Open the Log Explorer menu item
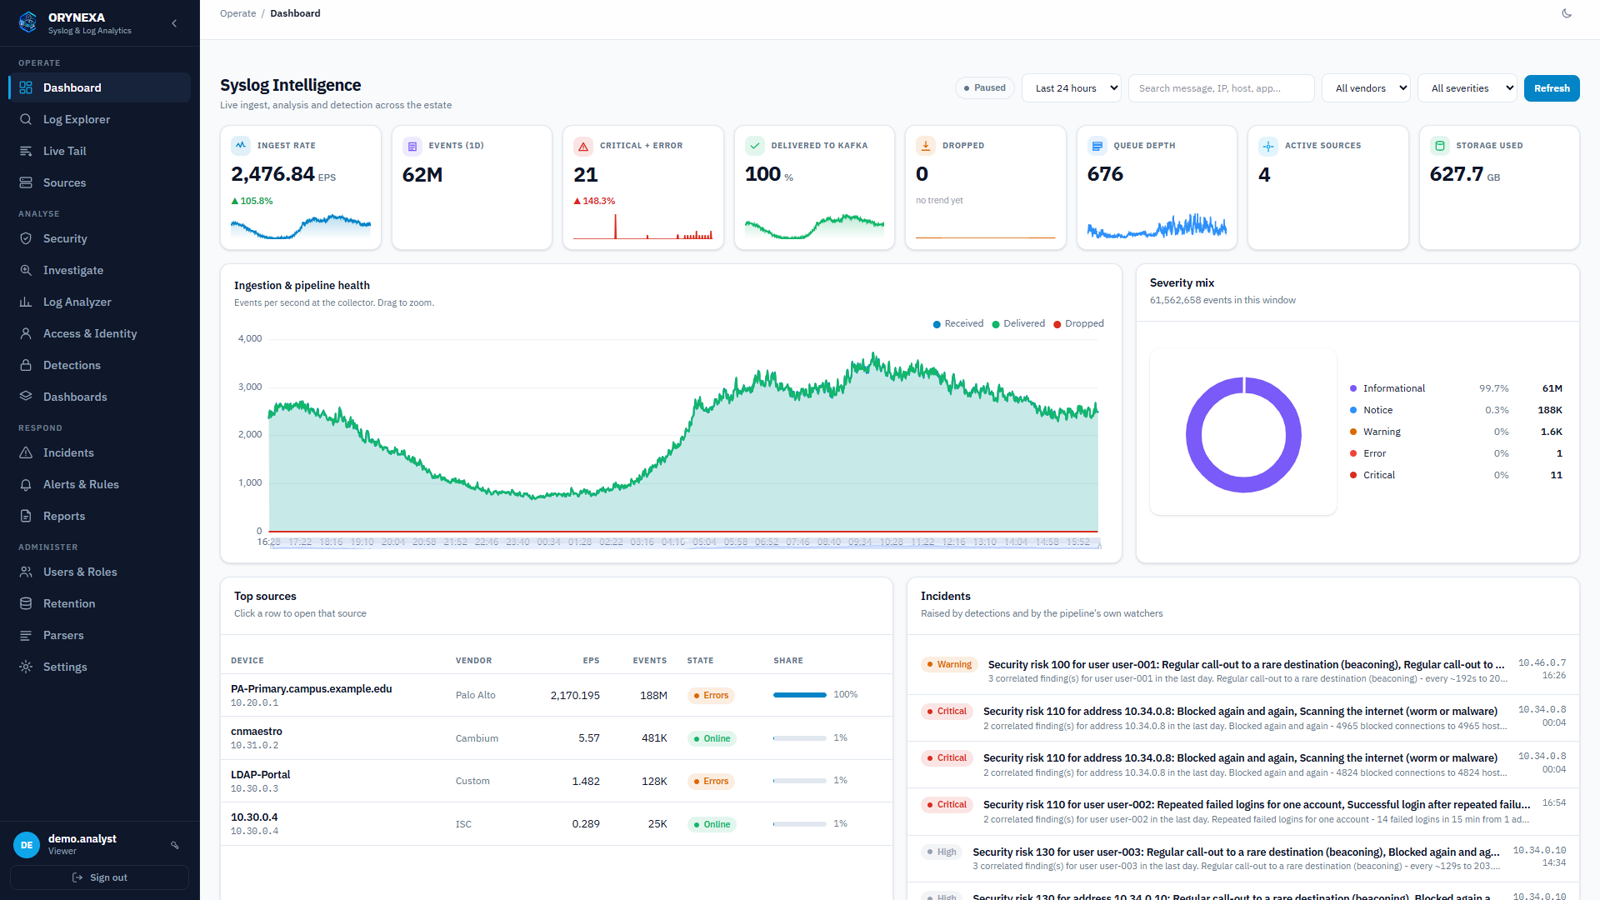 point(100,119)
